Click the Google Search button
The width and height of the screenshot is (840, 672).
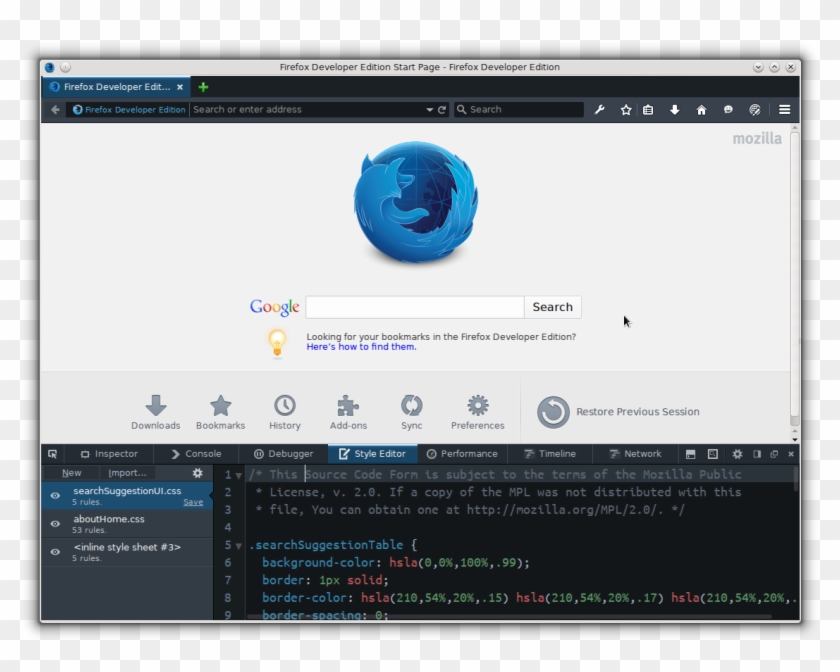552,307
